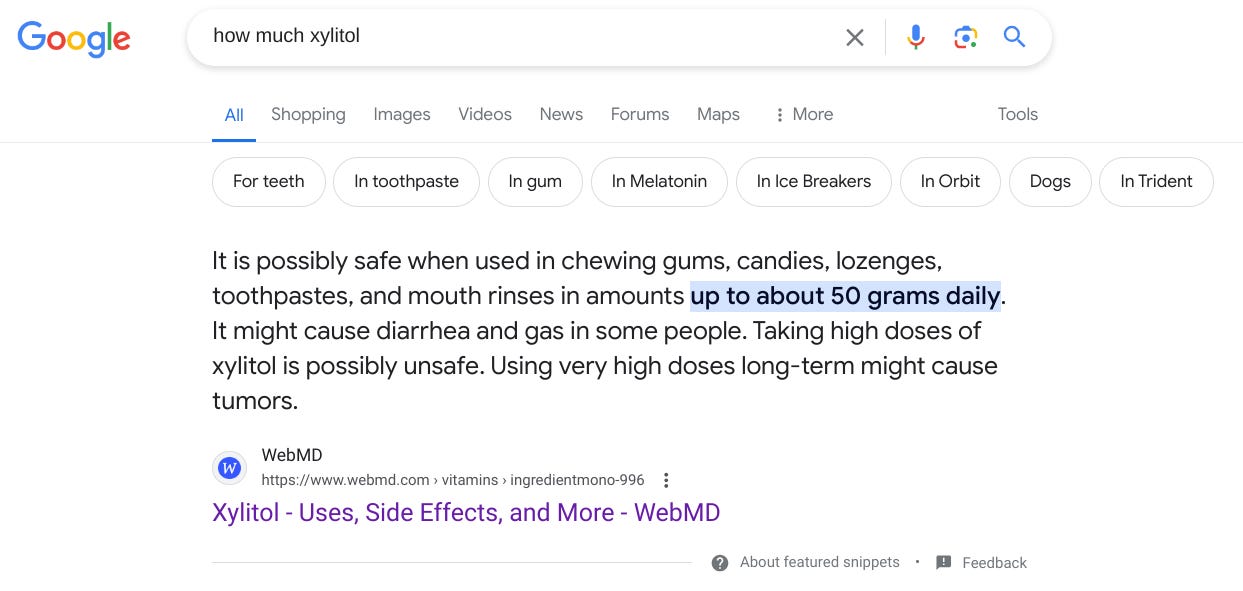Open 'Xylitol - Uses, Side Effects, and More' link

466,513
